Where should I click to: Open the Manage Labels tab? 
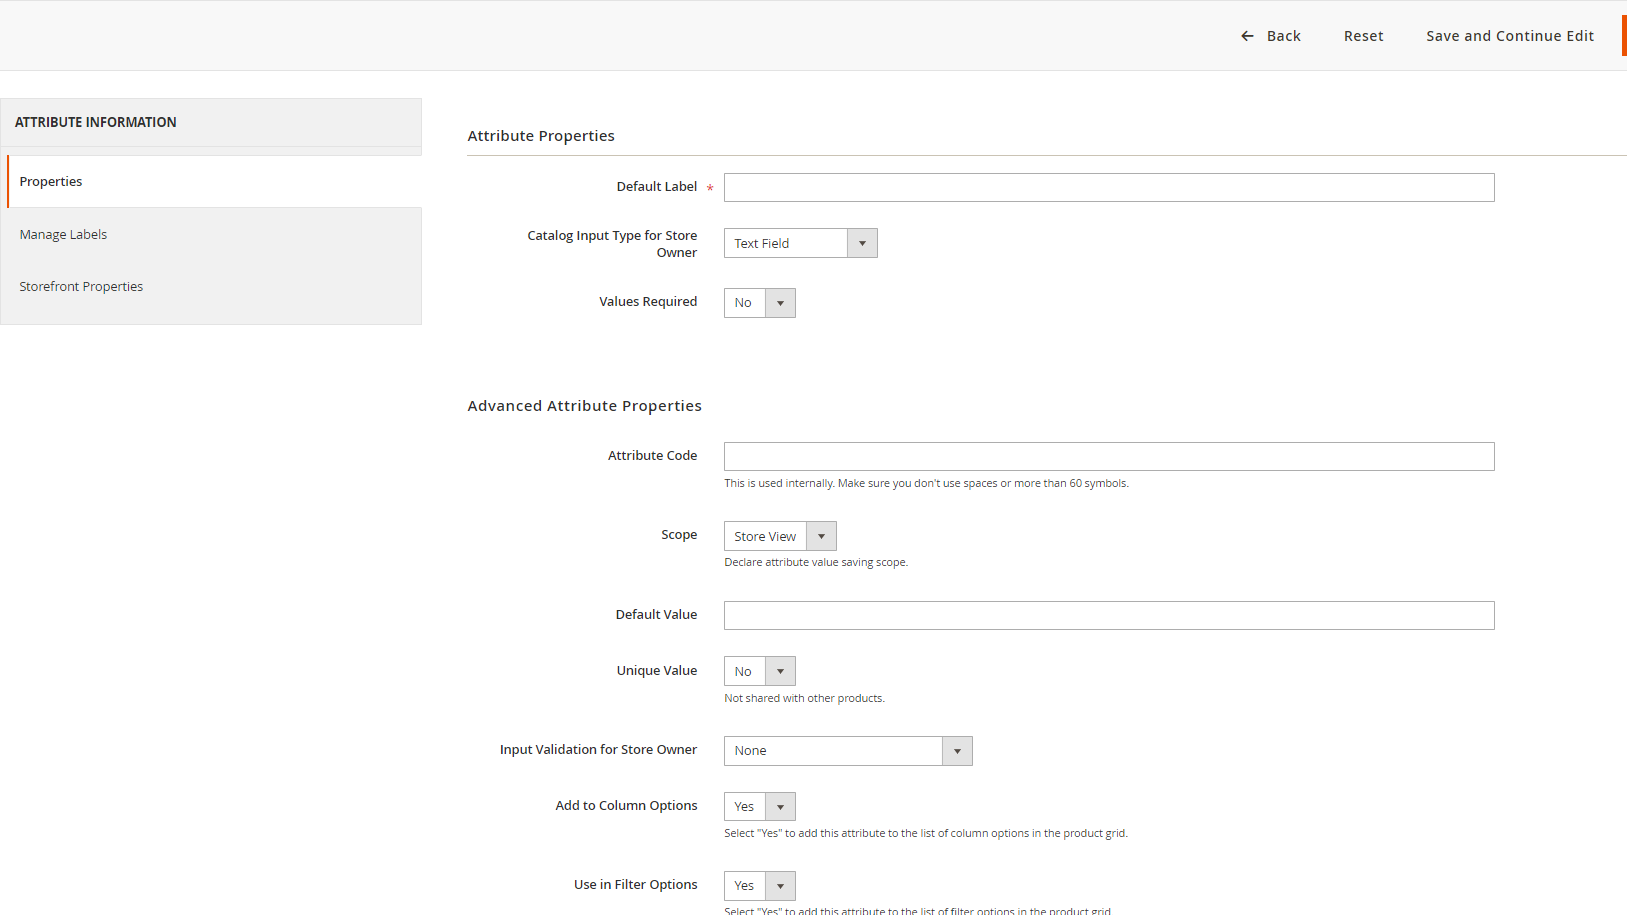211,234
